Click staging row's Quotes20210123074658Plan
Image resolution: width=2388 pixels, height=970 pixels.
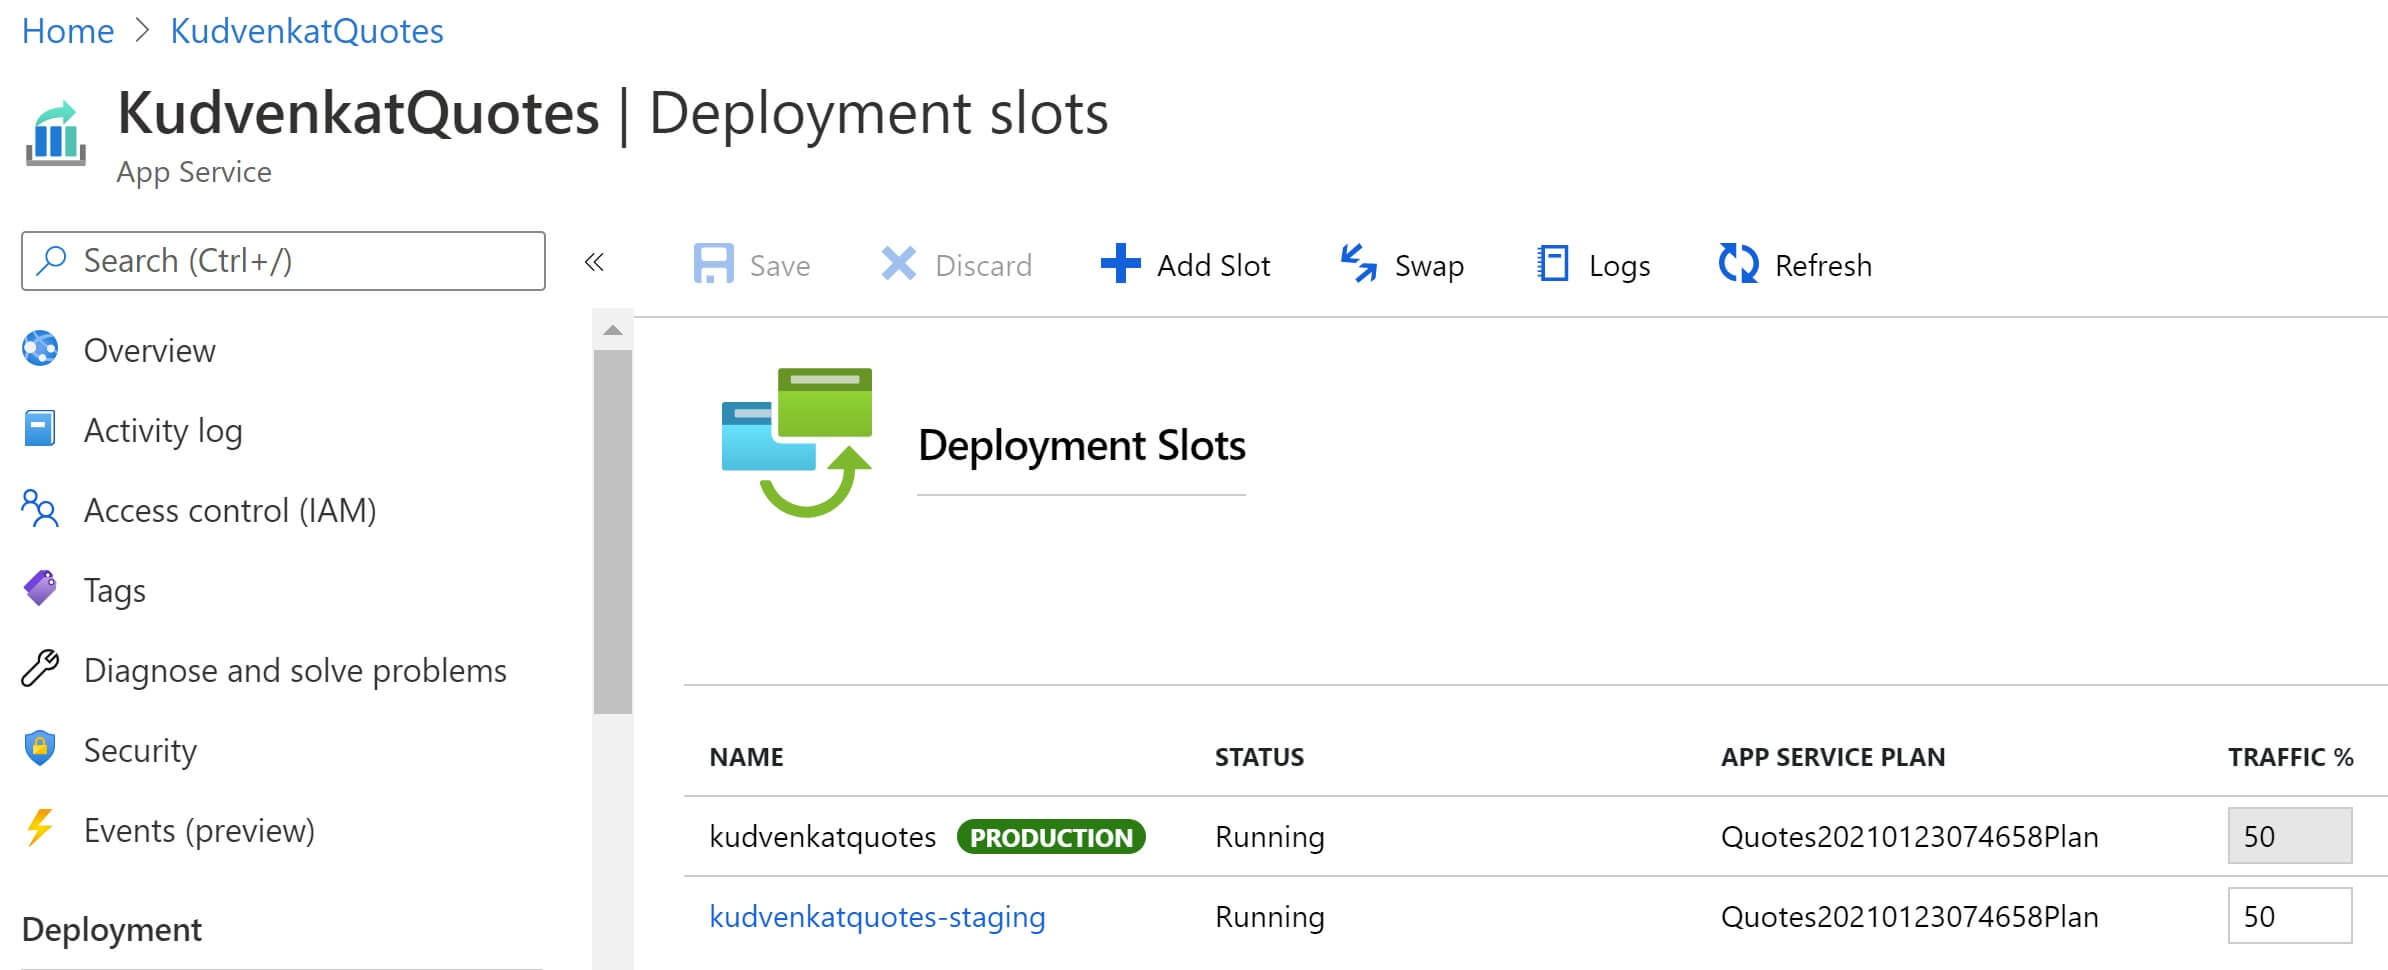pos(1910,916)
